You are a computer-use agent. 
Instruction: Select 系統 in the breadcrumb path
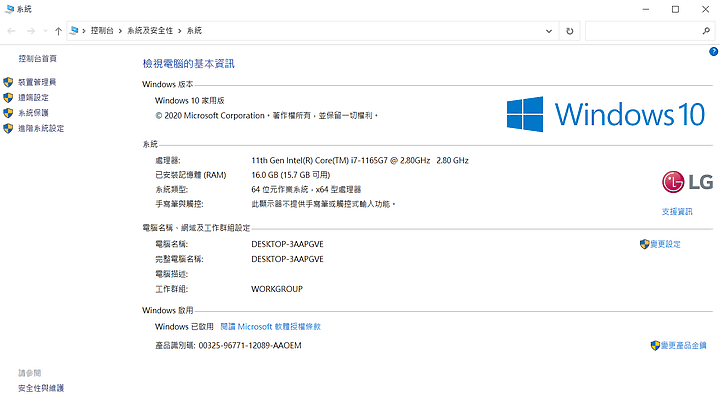194,30
